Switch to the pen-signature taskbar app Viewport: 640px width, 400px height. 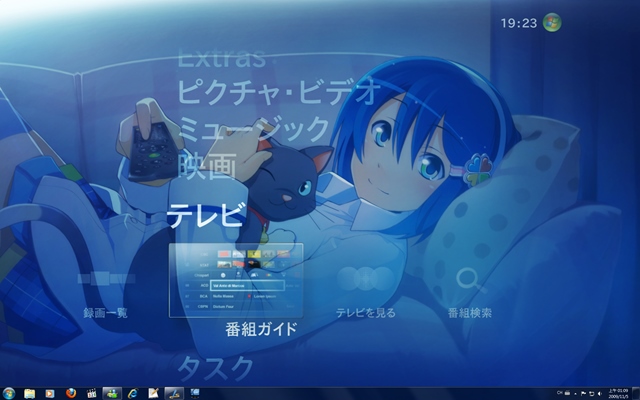click(x=174, y=393)
